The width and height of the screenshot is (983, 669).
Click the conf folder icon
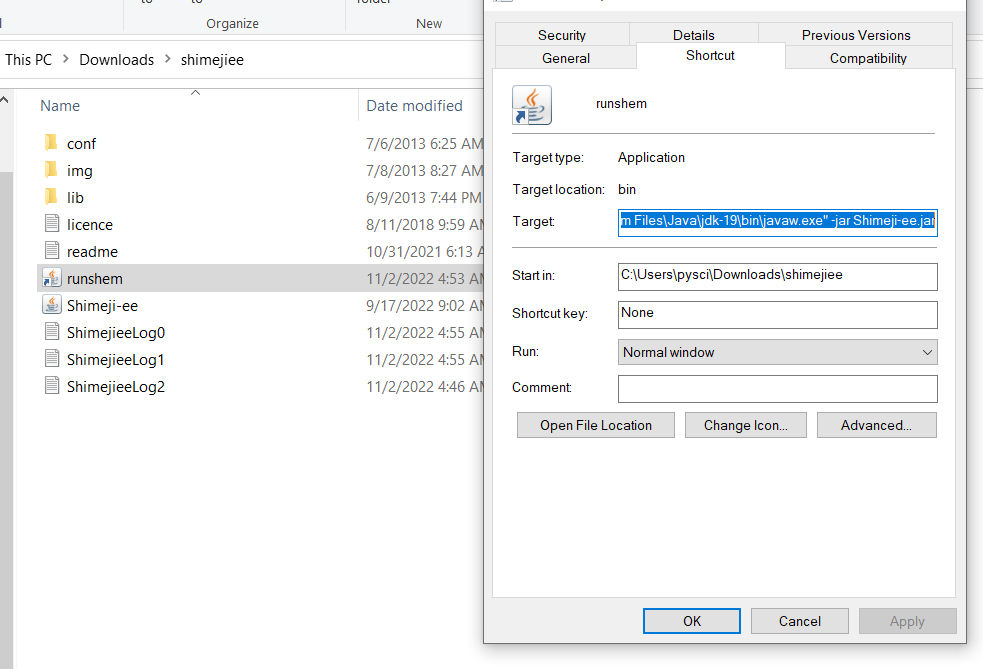[x=51, y=143]
